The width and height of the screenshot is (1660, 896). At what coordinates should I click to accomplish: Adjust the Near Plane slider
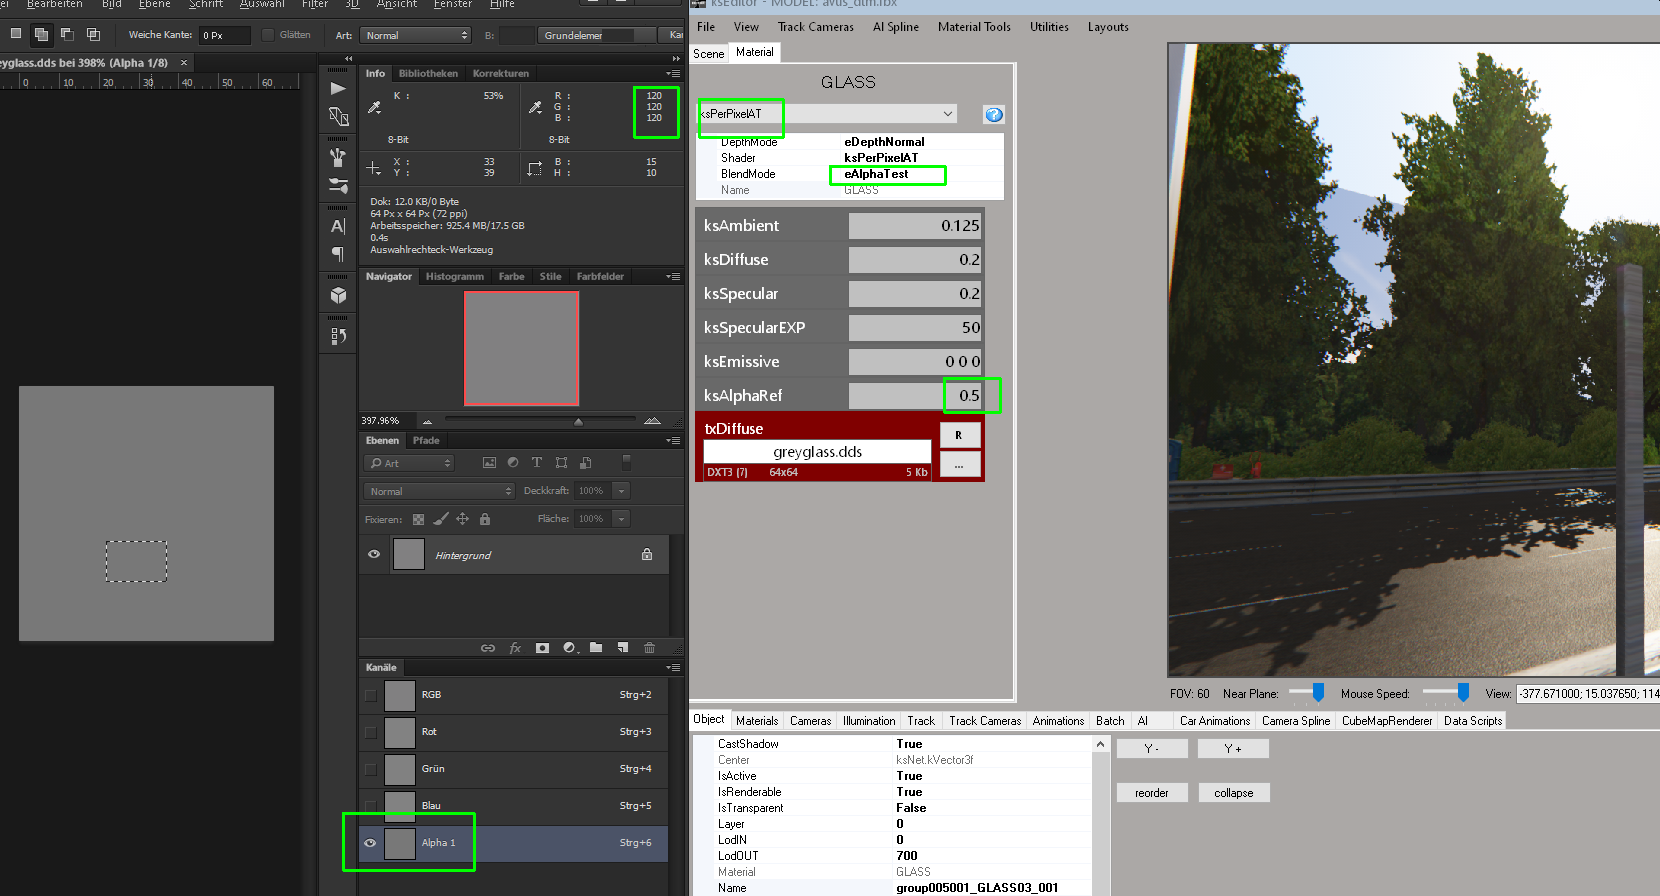point(1318,692)
